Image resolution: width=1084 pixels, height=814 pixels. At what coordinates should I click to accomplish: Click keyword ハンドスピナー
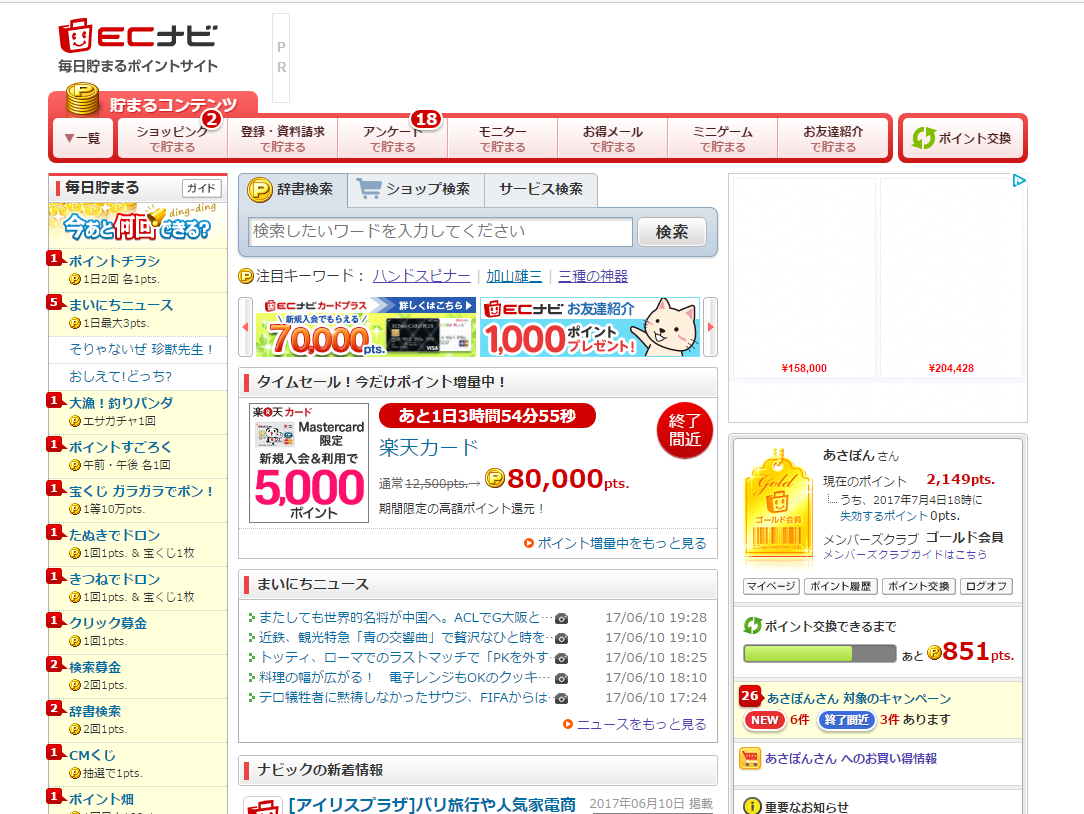tap(422, 276)
